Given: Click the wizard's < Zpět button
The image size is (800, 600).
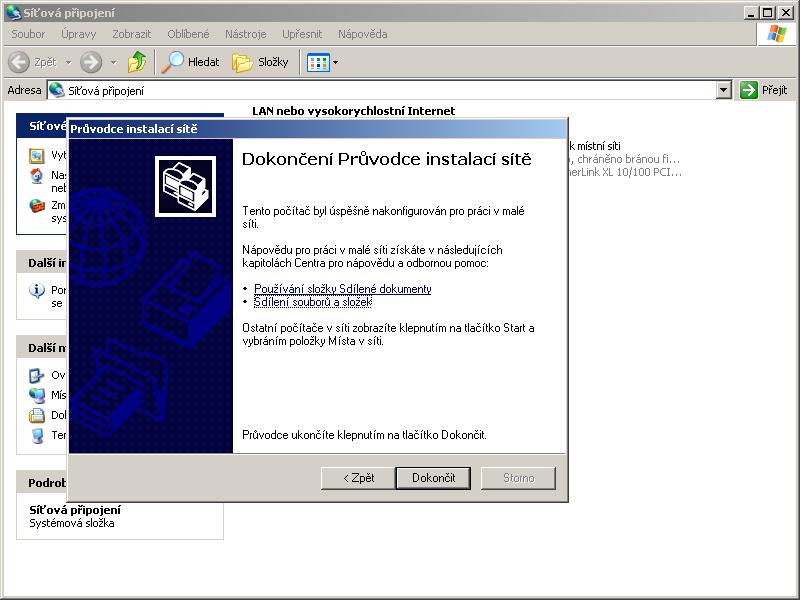Looking at the screenshot, I should 357,478.
